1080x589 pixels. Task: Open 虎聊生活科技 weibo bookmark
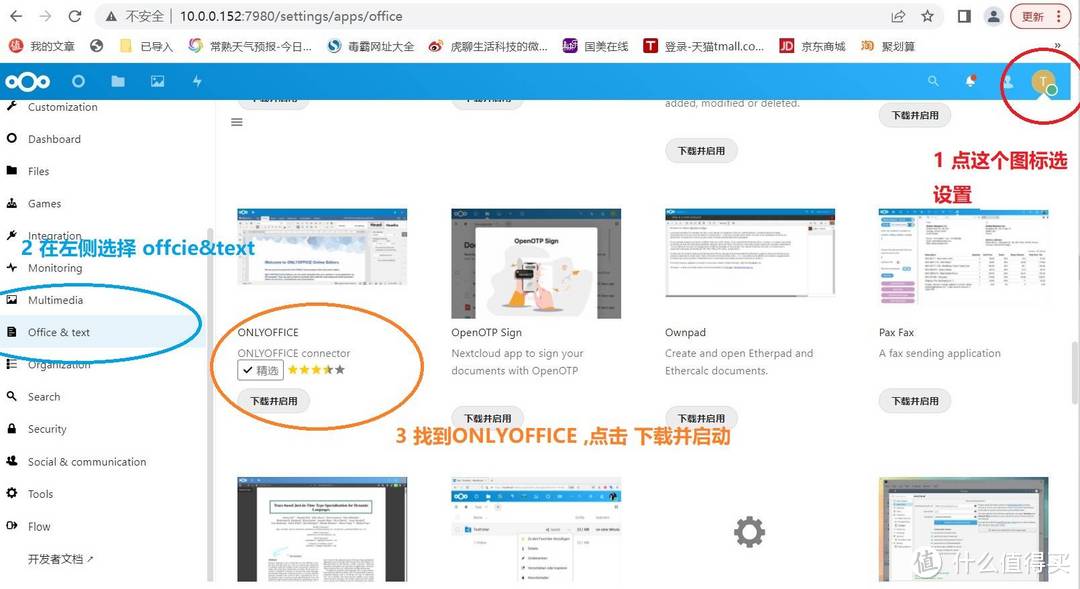click(x=488, y=46)
